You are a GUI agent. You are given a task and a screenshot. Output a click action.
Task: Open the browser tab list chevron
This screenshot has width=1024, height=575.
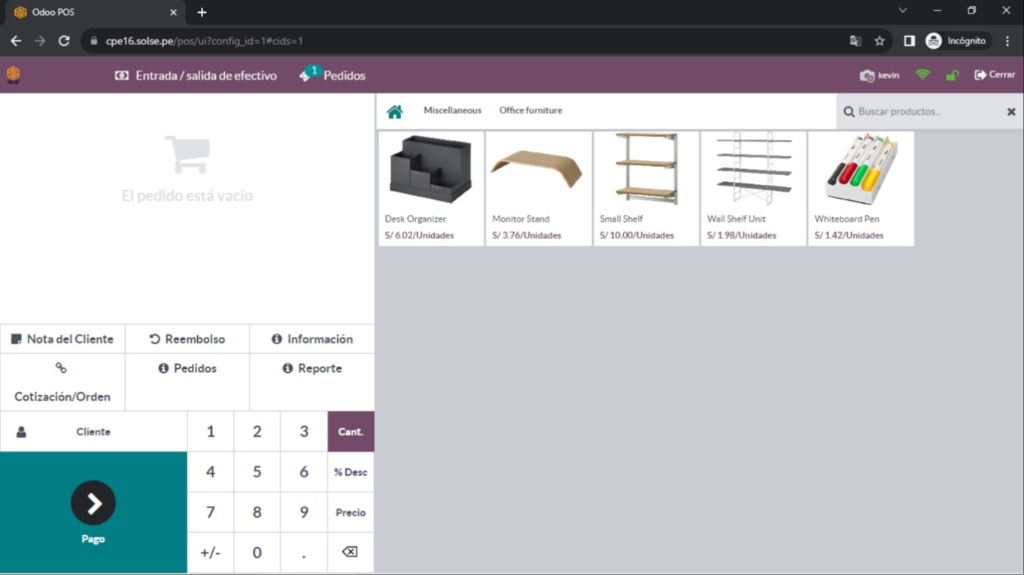[903, 11]
